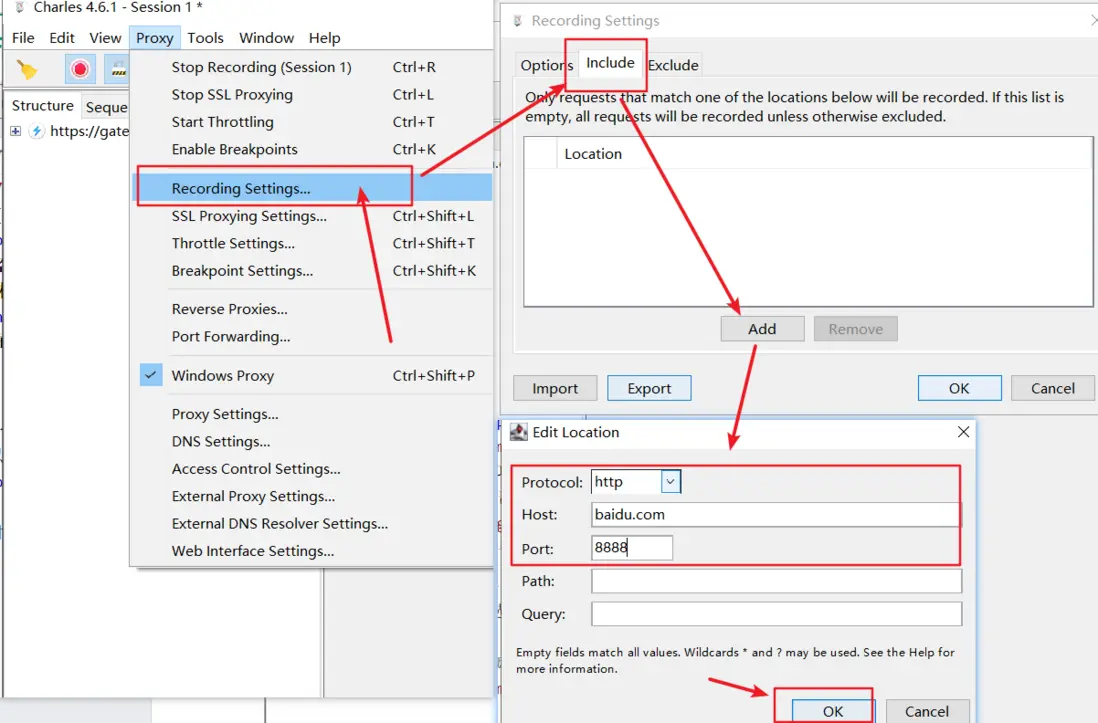The image size is (1098, 723).
Task: Open Proxy Settings...
Action: pyautogui.click(x=312, y=414)
